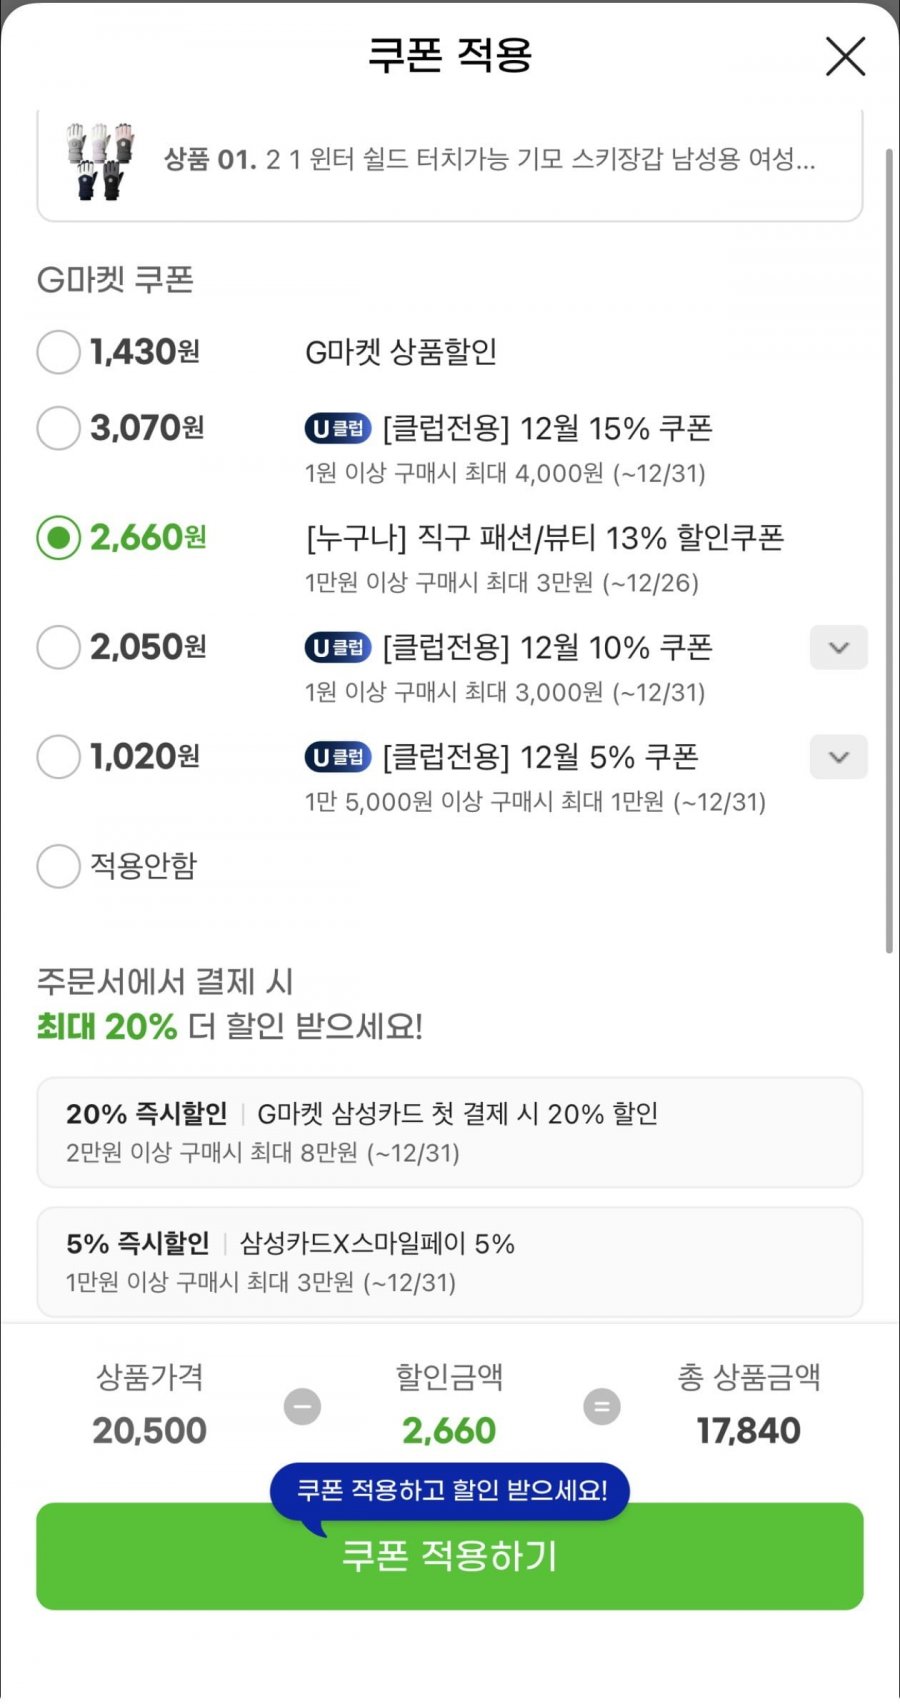Click the coupon list scrollbar
900x1704 pixels.
click(x=889, y=550)
